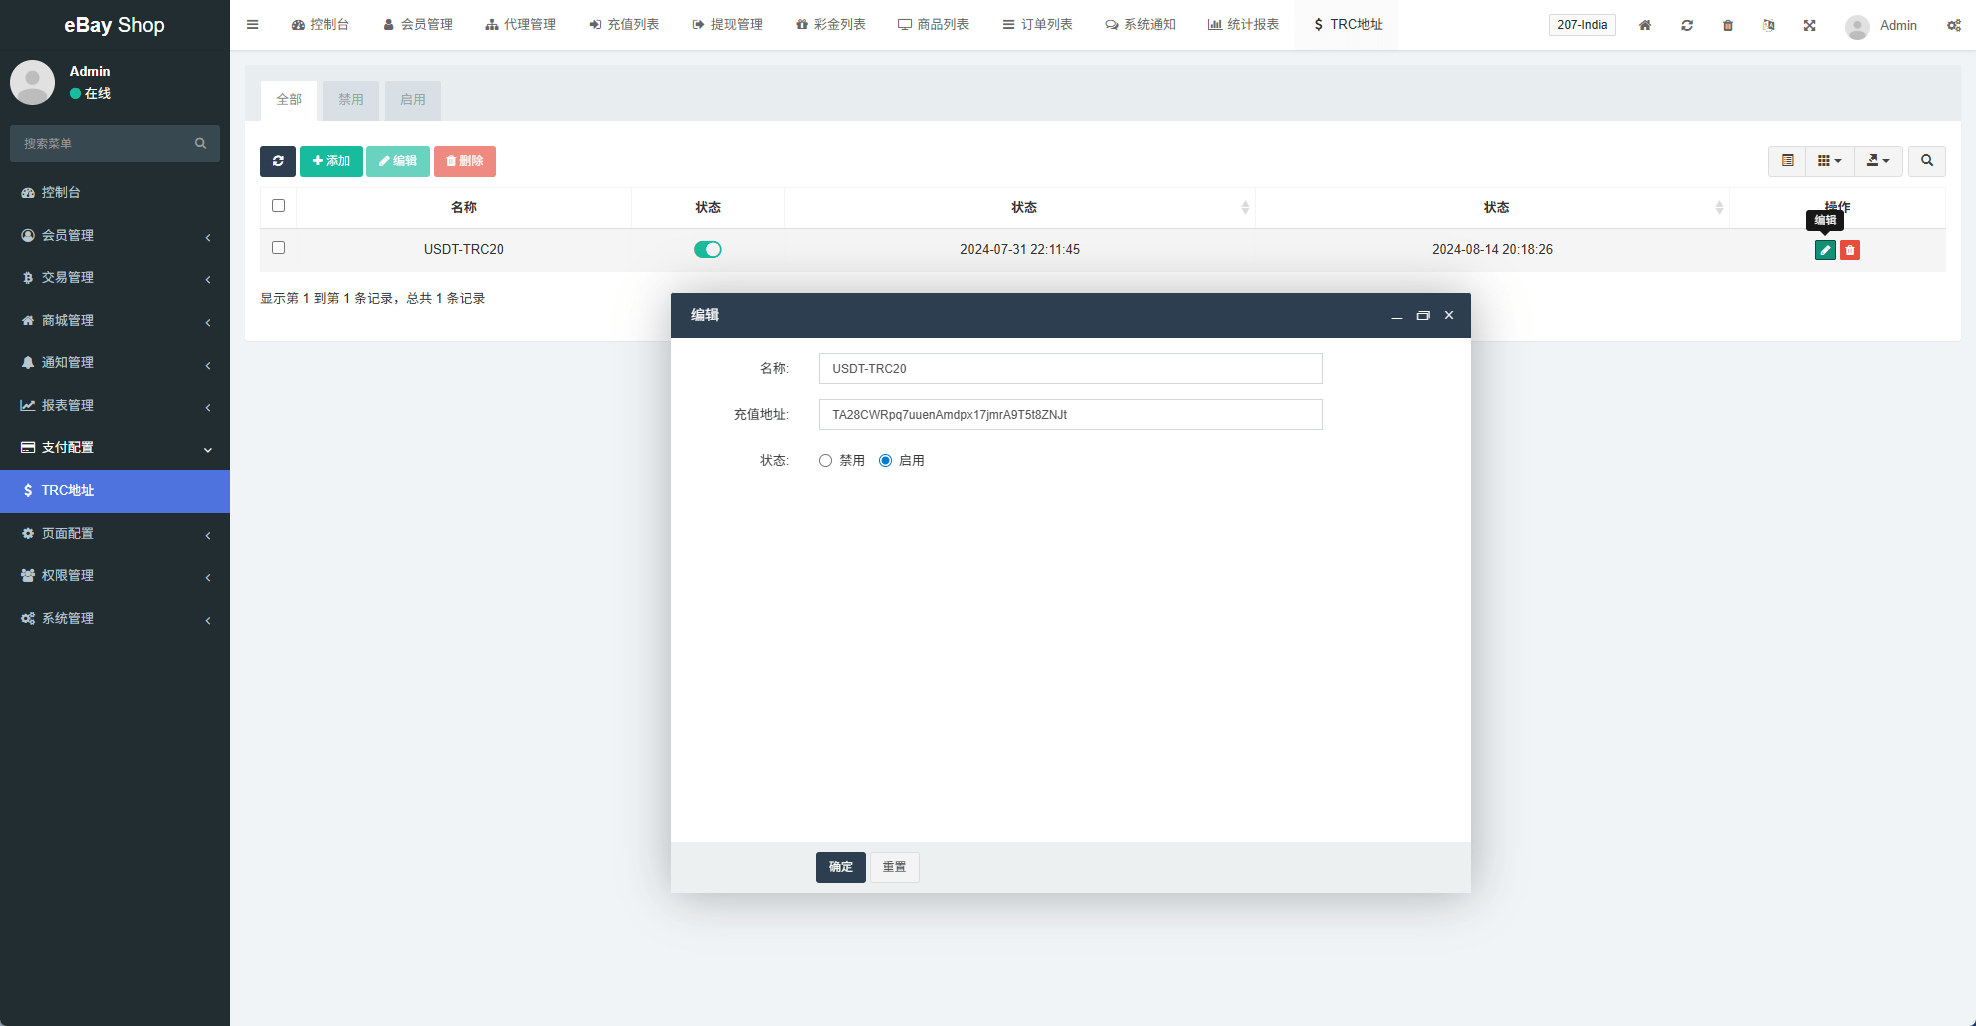Open the columns grid dropdown
Image resolution: width=1976 pixels, height=1026 pixels.
(x=1829, y=161)
